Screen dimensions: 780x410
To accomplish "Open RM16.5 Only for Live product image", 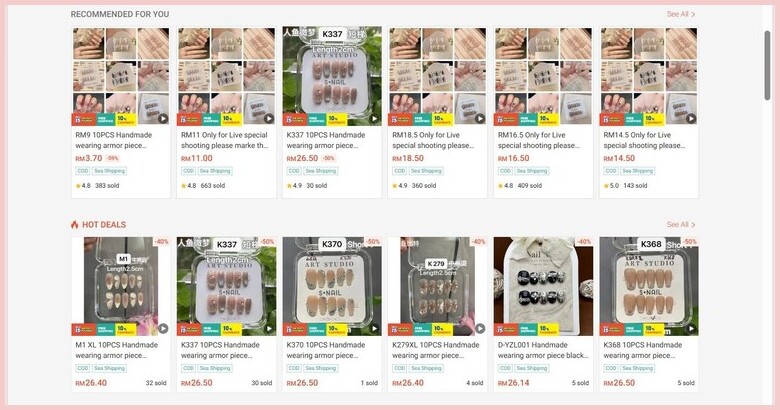I will (543, 76).
